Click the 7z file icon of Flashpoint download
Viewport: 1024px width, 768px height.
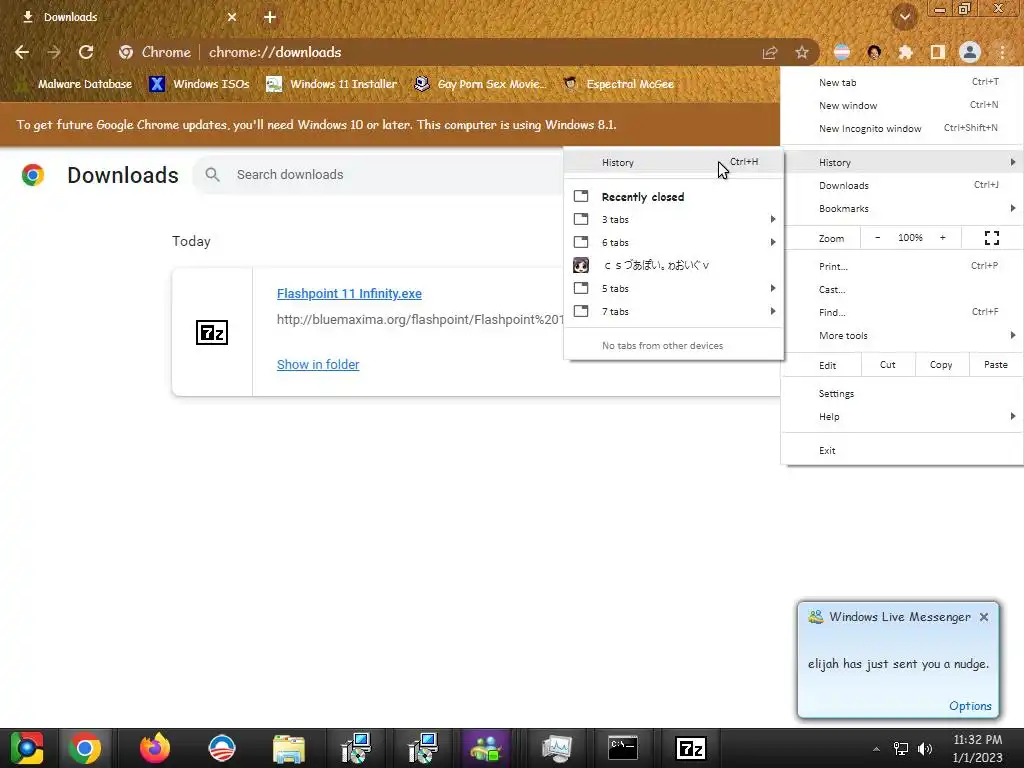coord(212,332)
